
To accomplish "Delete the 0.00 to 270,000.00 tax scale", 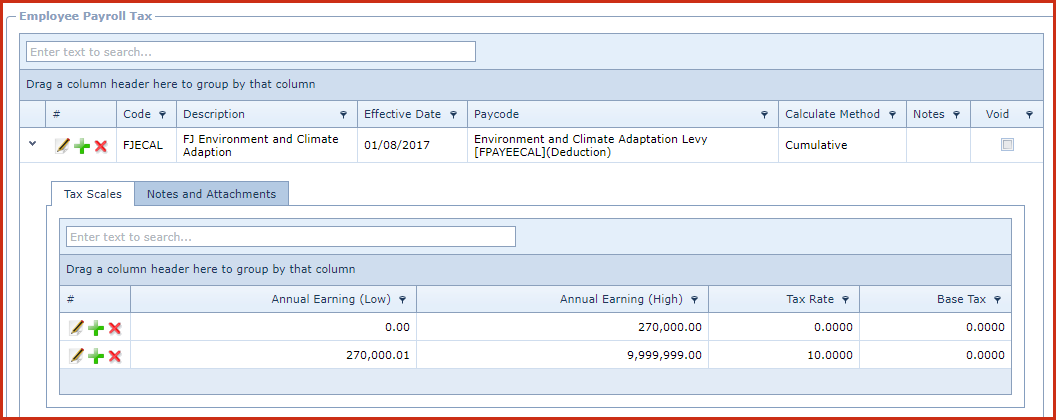I will coord(115,328).
